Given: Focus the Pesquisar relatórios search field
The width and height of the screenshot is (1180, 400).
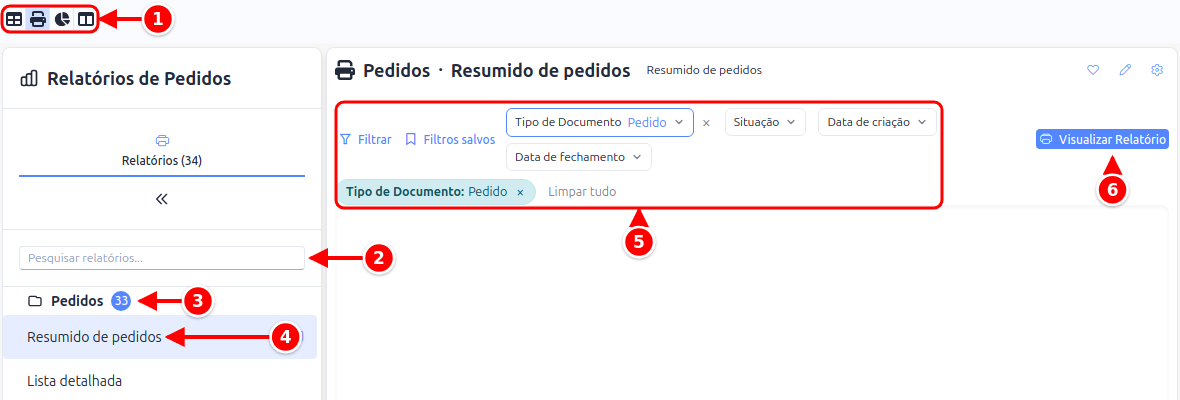Looking at the screenshot, I should click(x=162, y=258).
